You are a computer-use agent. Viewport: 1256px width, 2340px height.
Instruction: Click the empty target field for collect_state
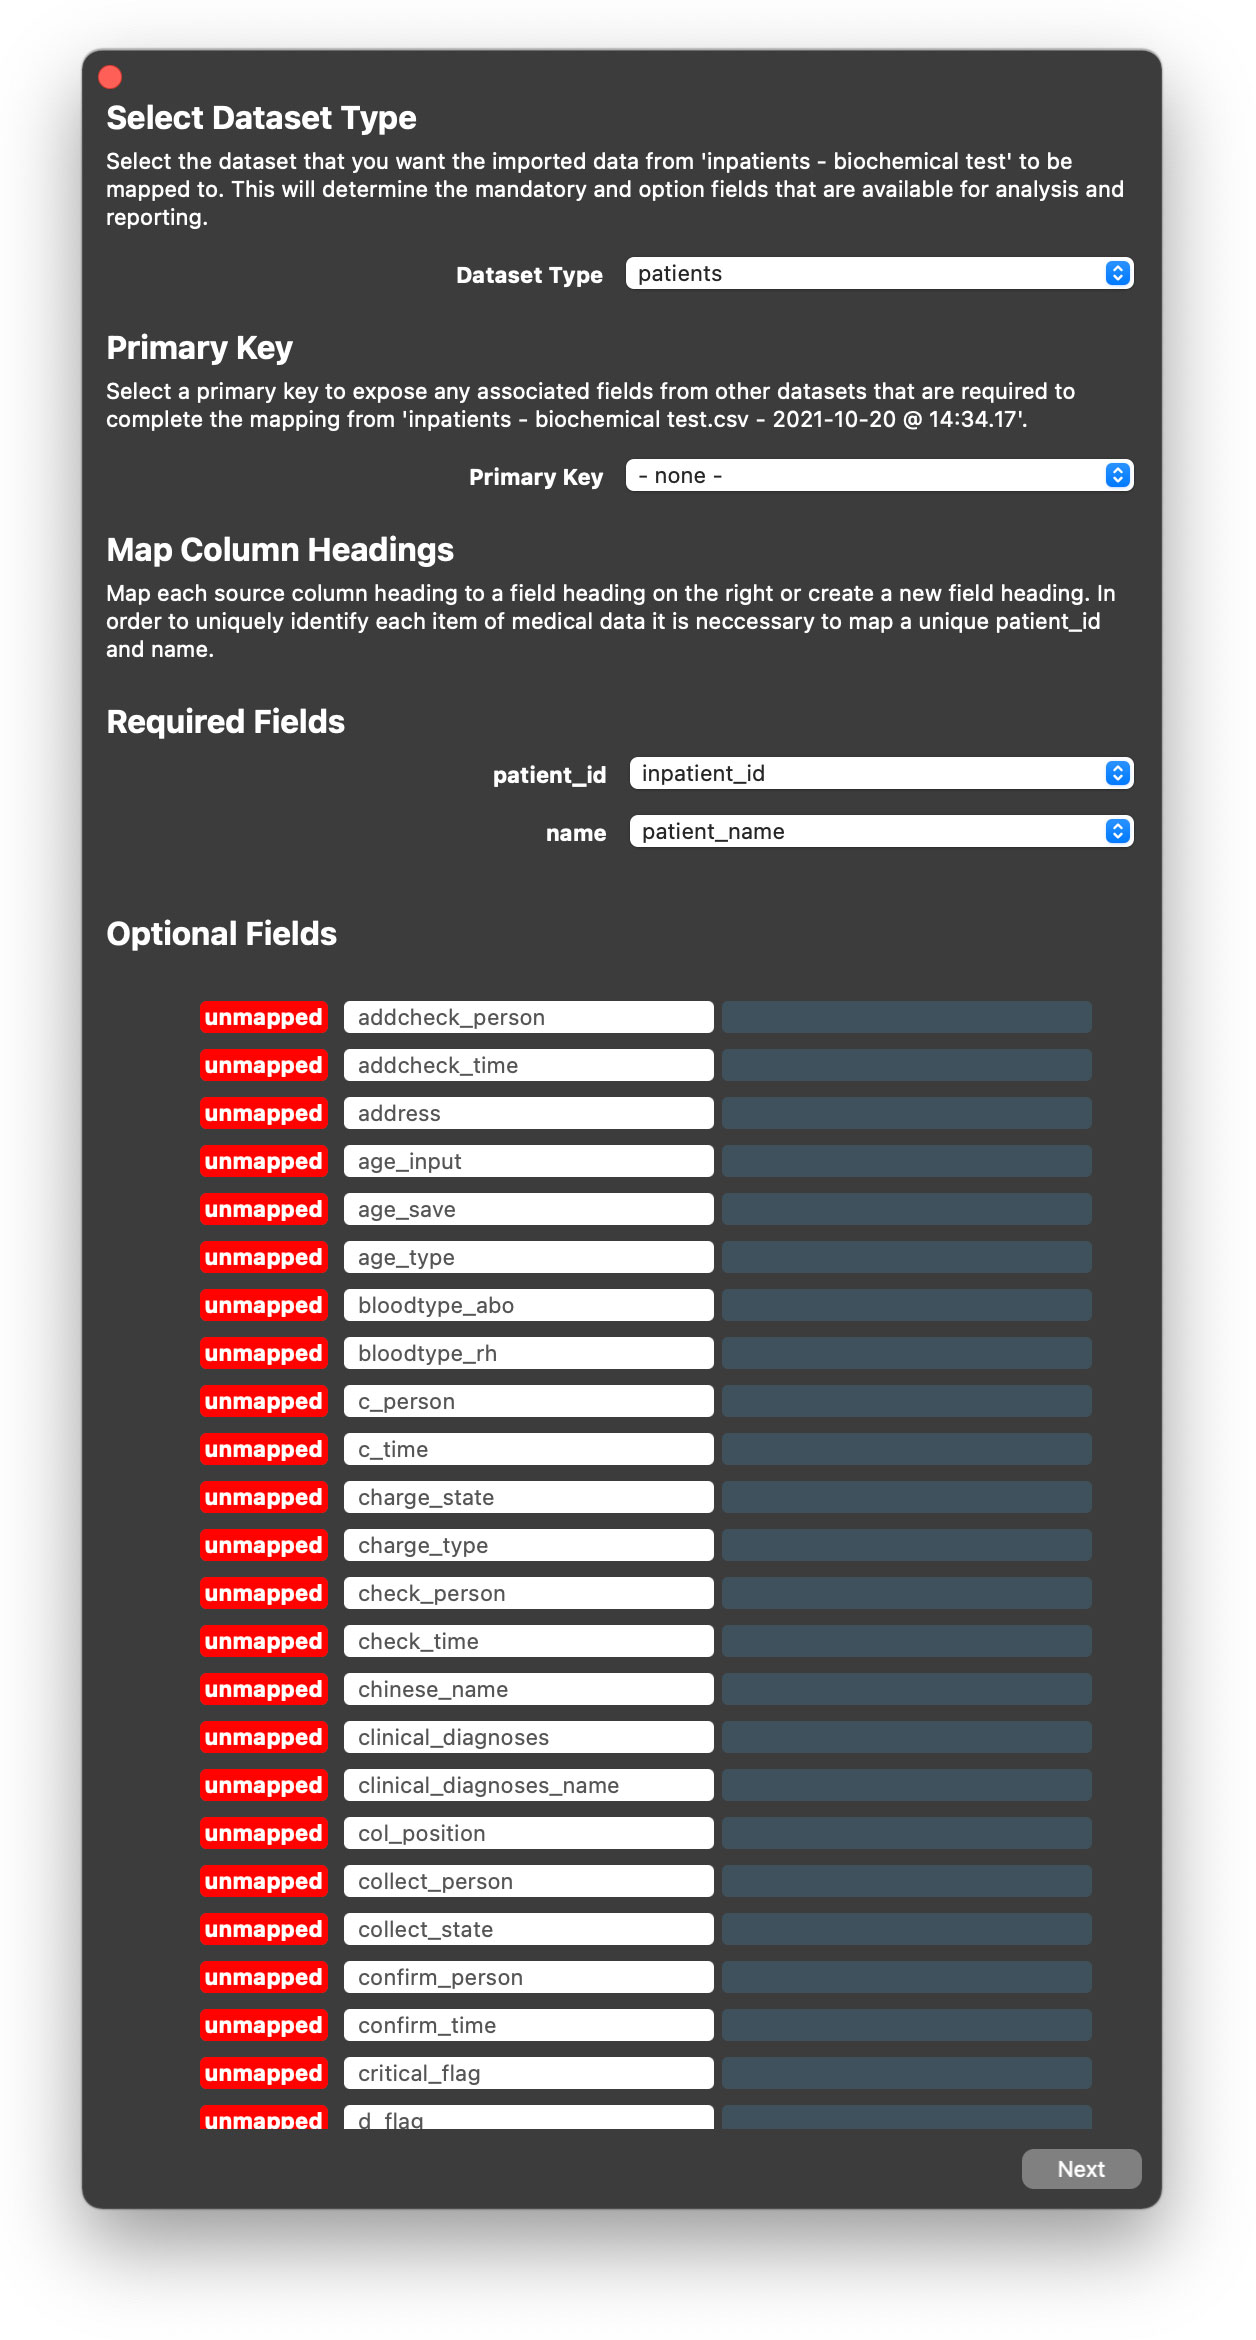click(x=906, y=1929)
